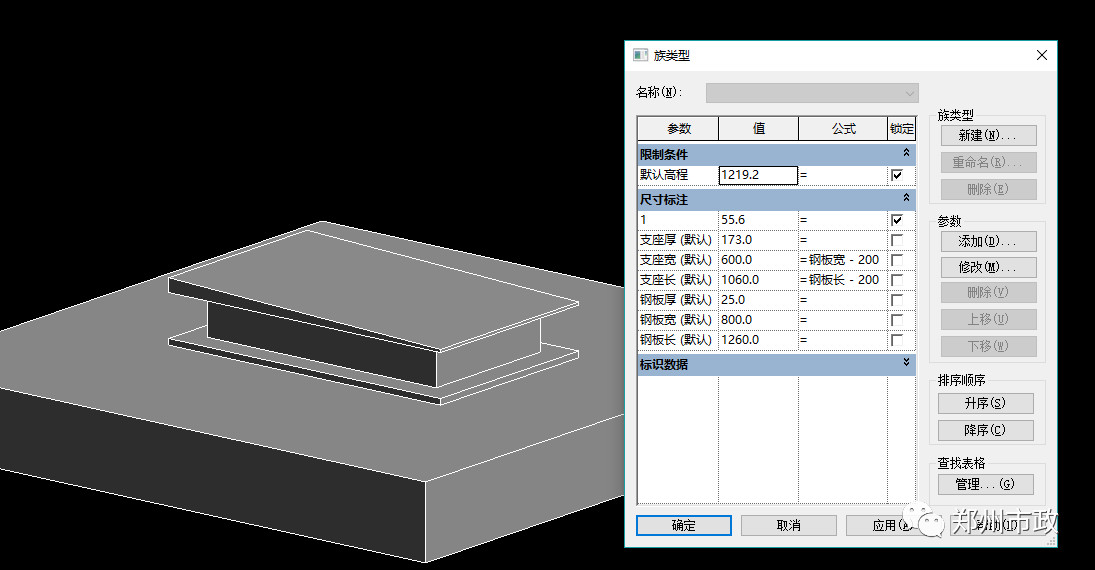Click the 锁定 column header

coord(902,129)
